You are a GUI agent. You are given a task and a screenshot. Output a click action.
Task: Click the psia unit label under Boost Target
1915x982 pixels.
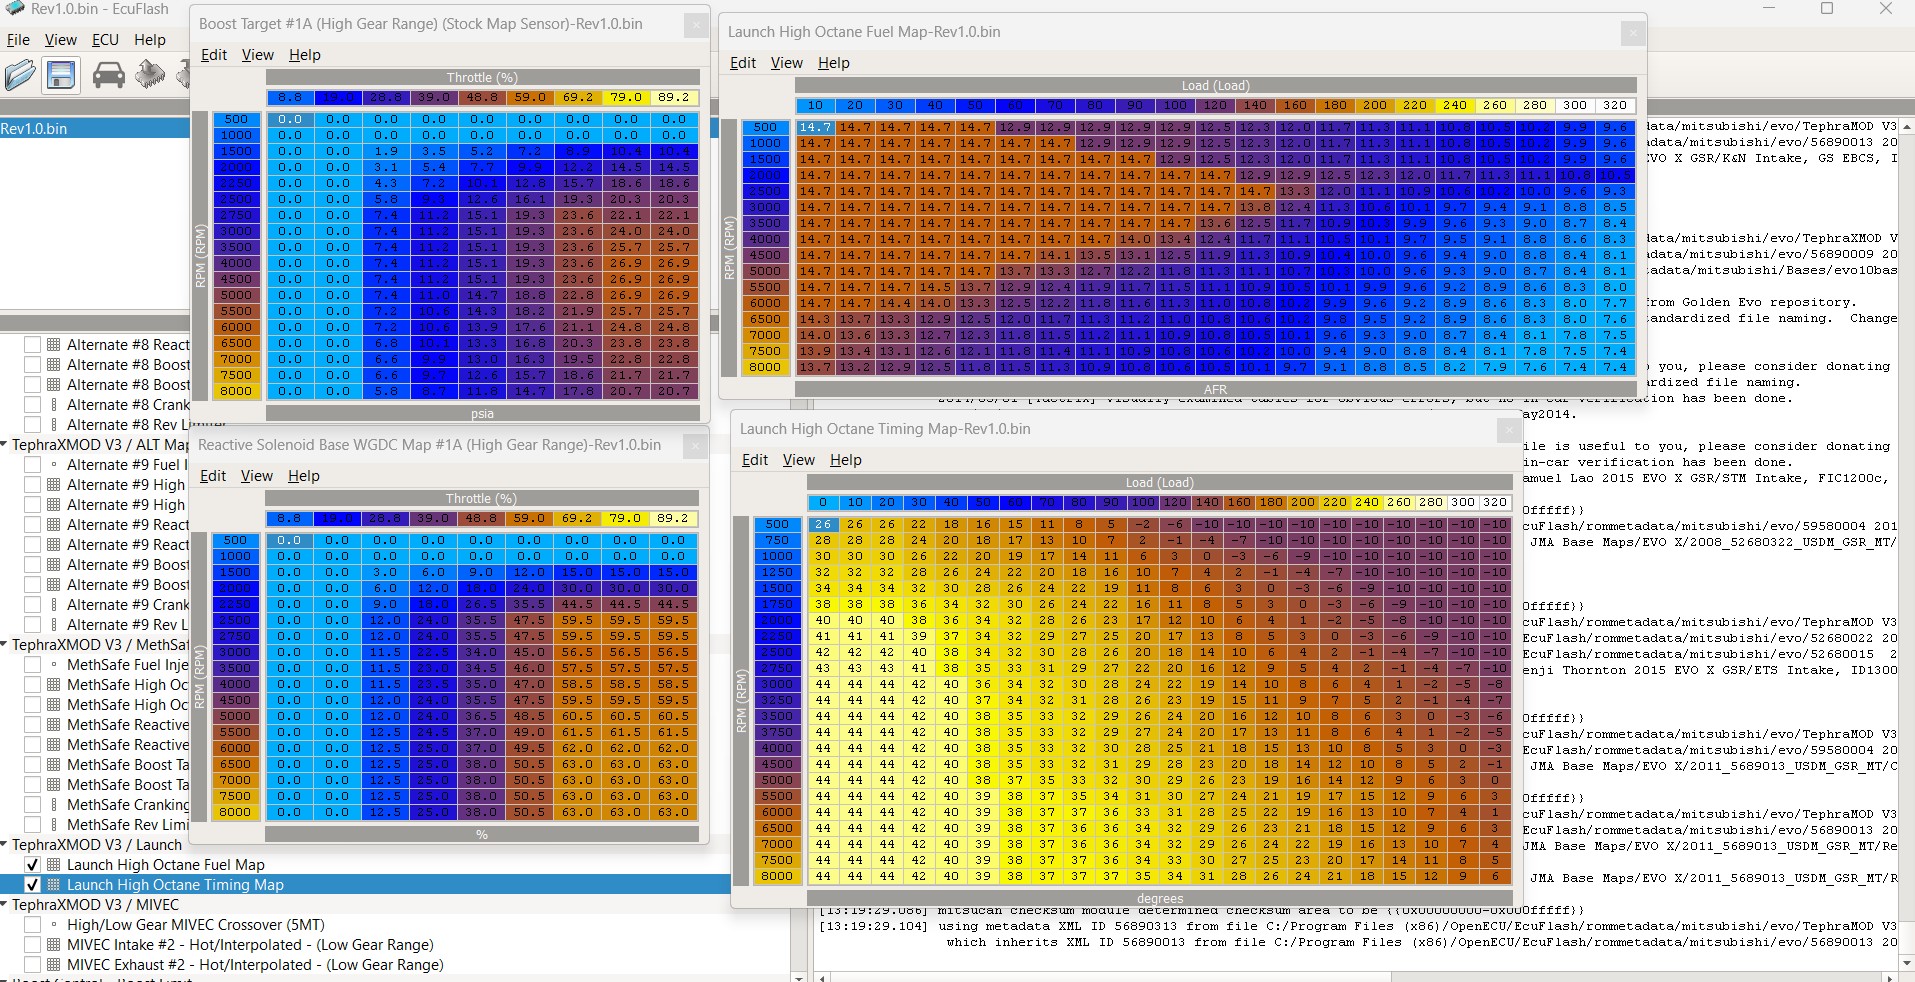(482, 414)
